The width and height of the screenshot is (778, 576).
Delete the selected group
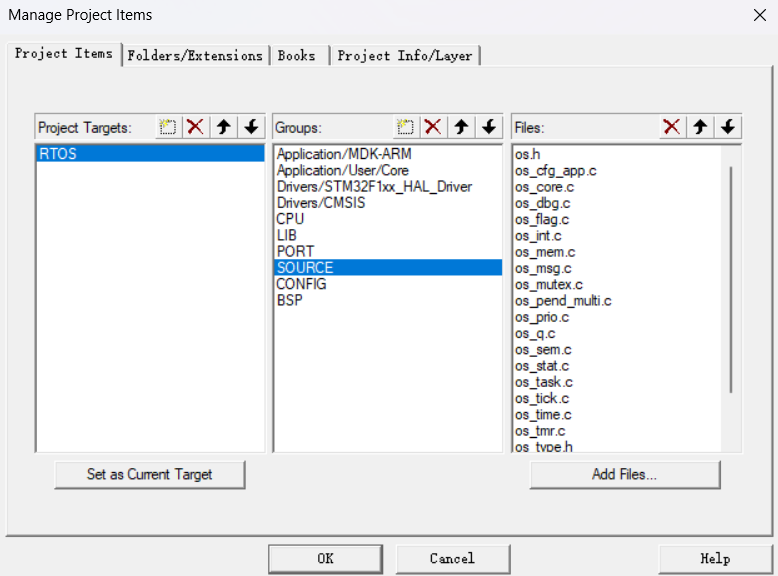coord(433,127)
